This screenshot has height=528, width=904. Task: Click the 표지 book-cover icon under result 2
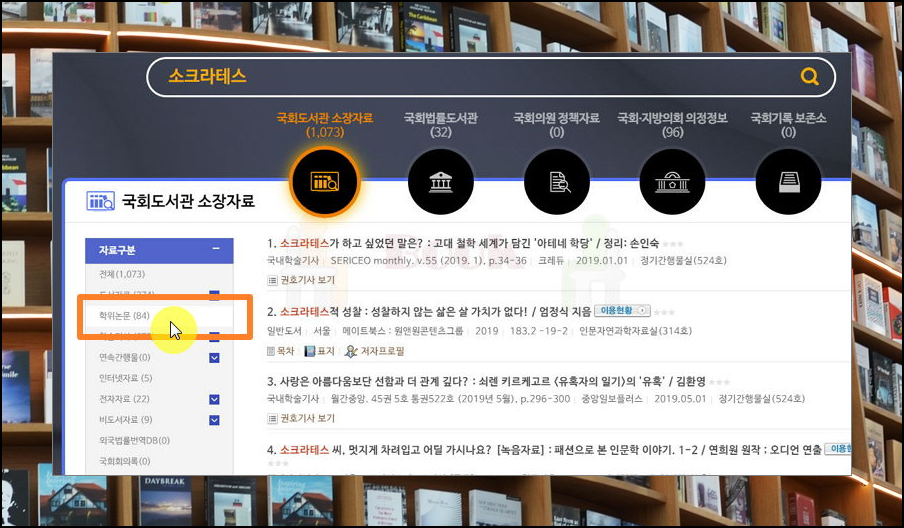[x=310, y=351]
